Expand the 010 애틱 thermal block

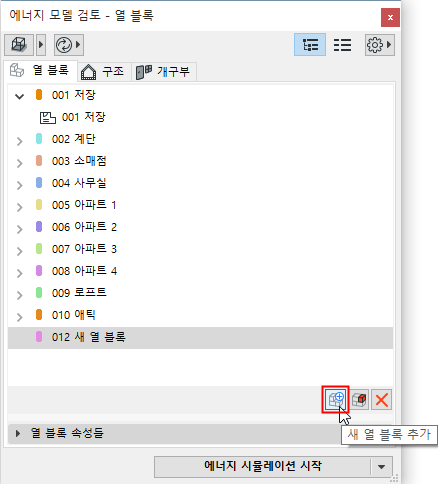click(19, 317)
